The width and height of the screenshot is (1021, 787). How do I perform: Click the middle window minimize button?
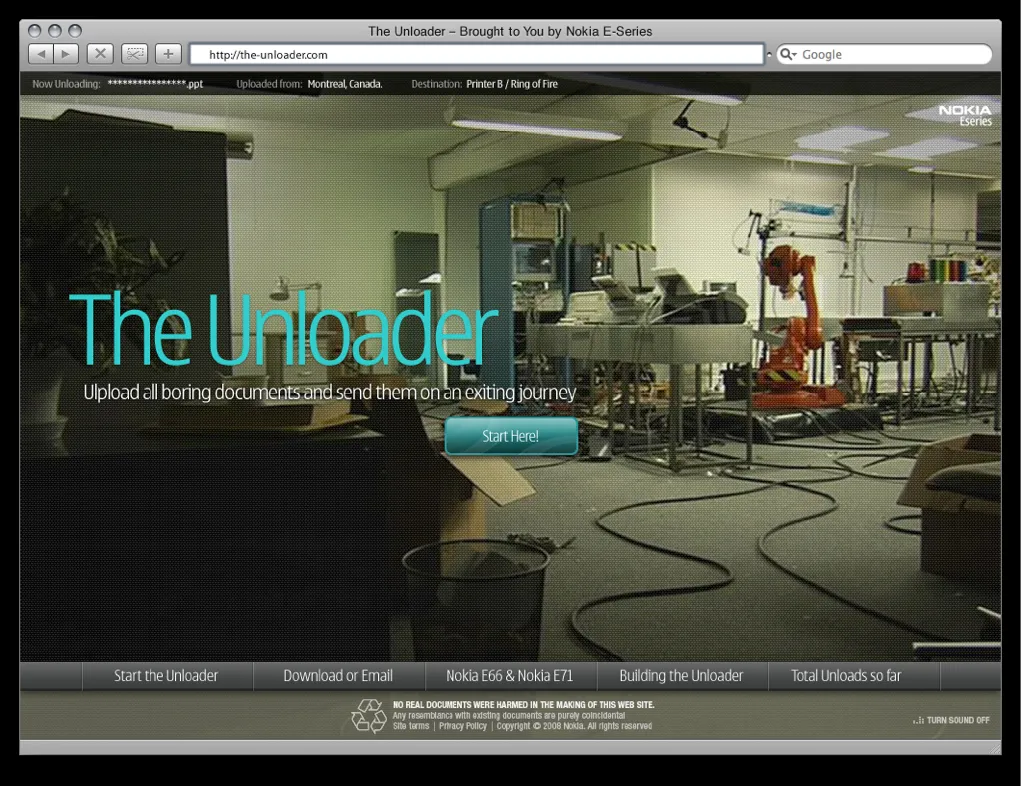[55, 31]
